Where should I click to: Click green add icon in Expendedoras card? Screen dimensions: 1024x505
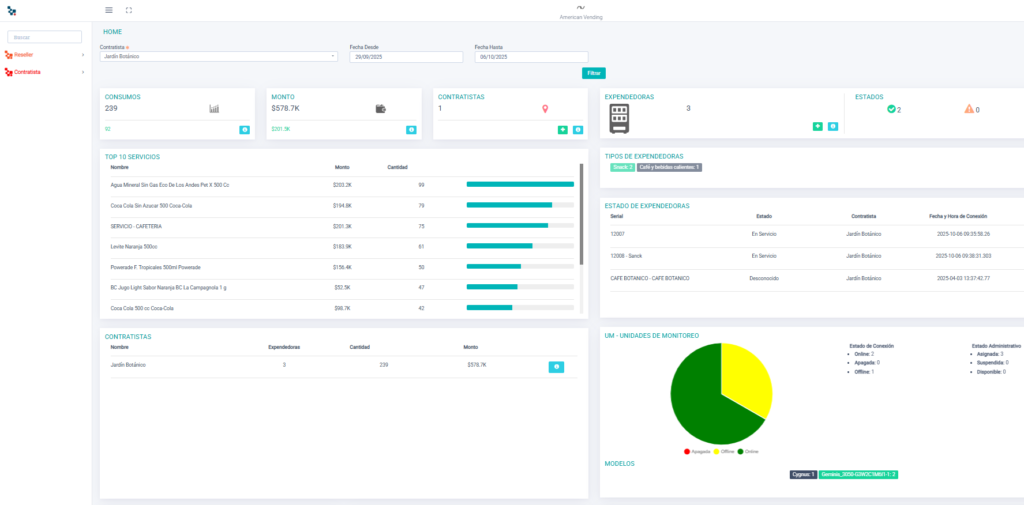818,127
